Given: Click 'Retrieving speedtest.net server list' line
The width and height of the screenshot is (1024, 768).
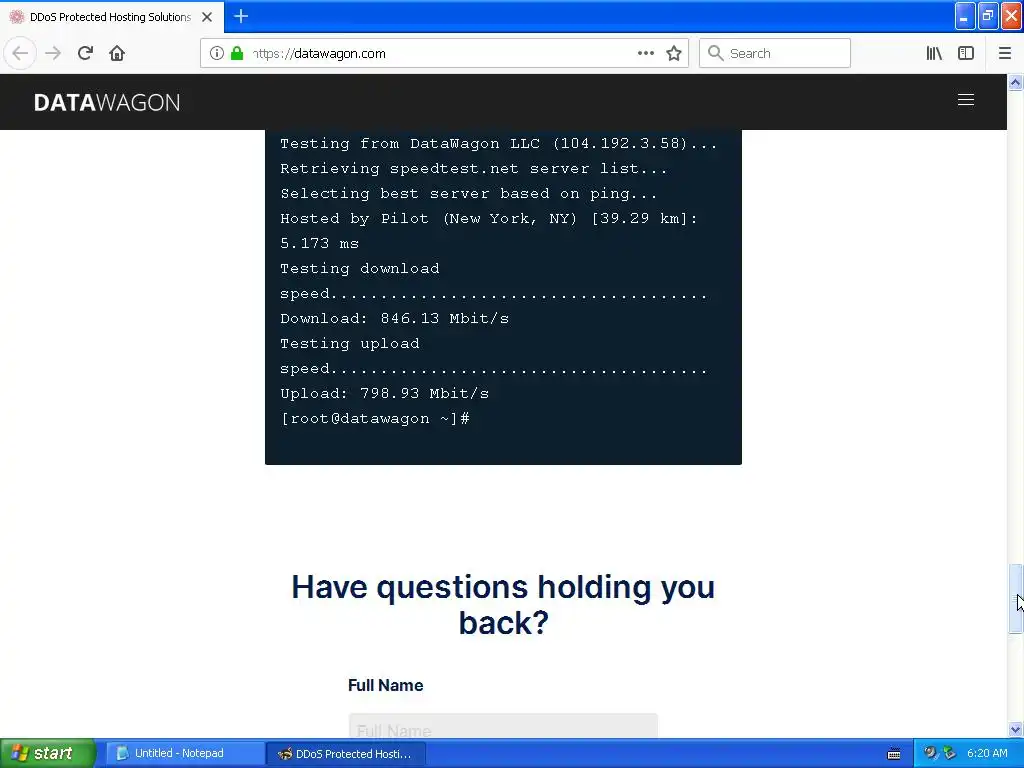Looking at the screenshot, I should (474, 168).
